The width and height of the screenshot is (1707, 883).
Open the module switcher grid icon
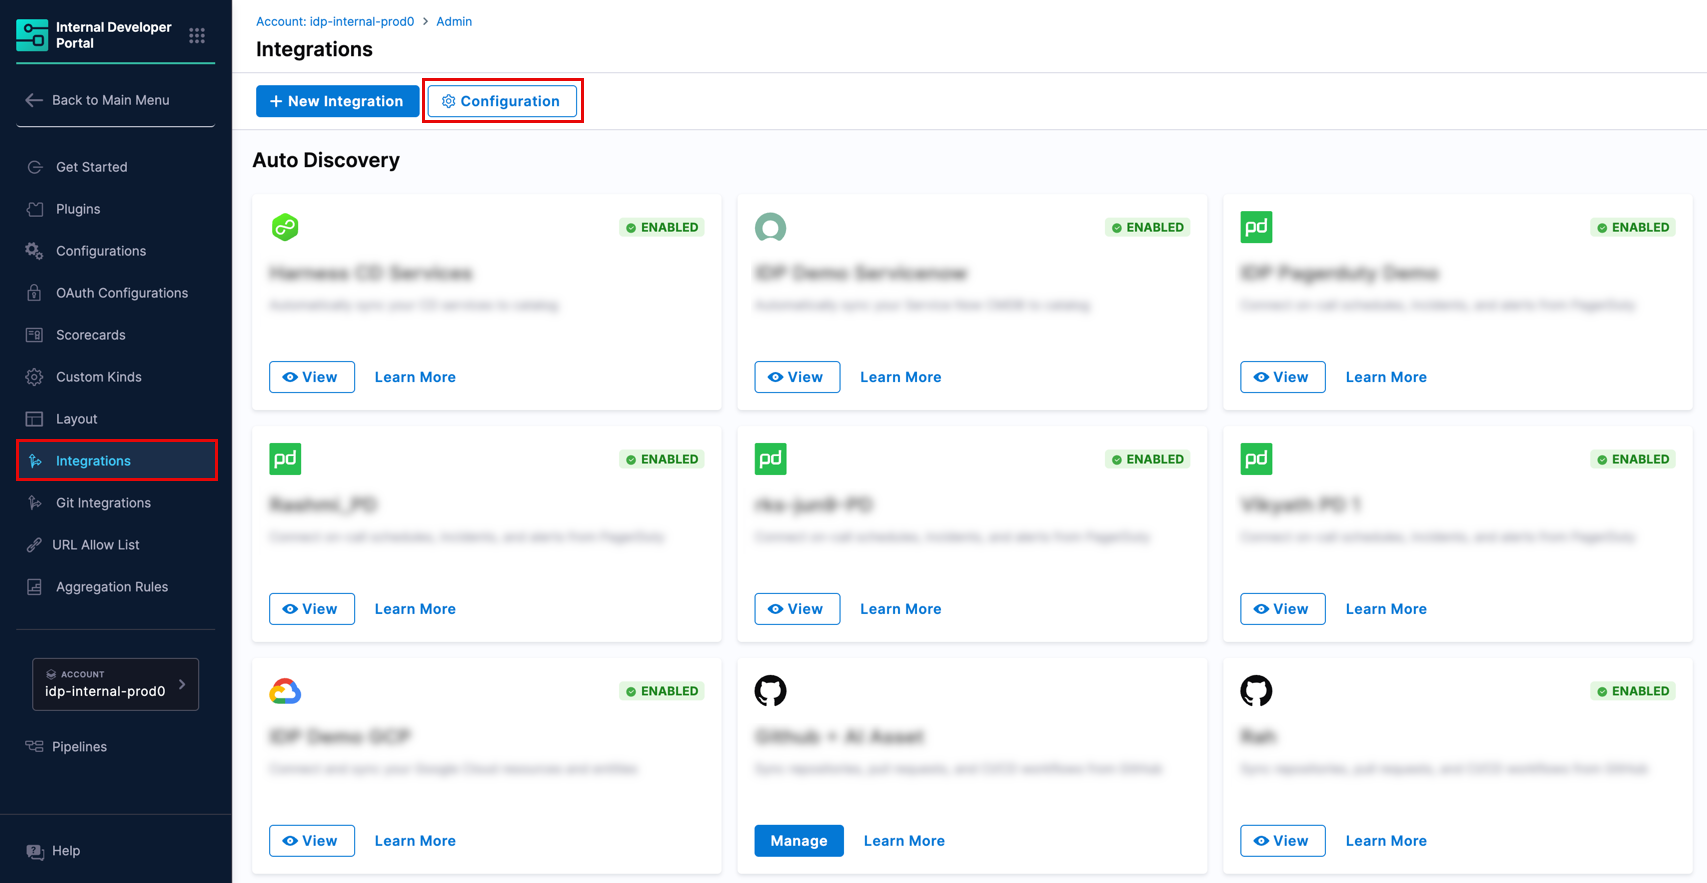pyautogui.click(x=197, y=36)
